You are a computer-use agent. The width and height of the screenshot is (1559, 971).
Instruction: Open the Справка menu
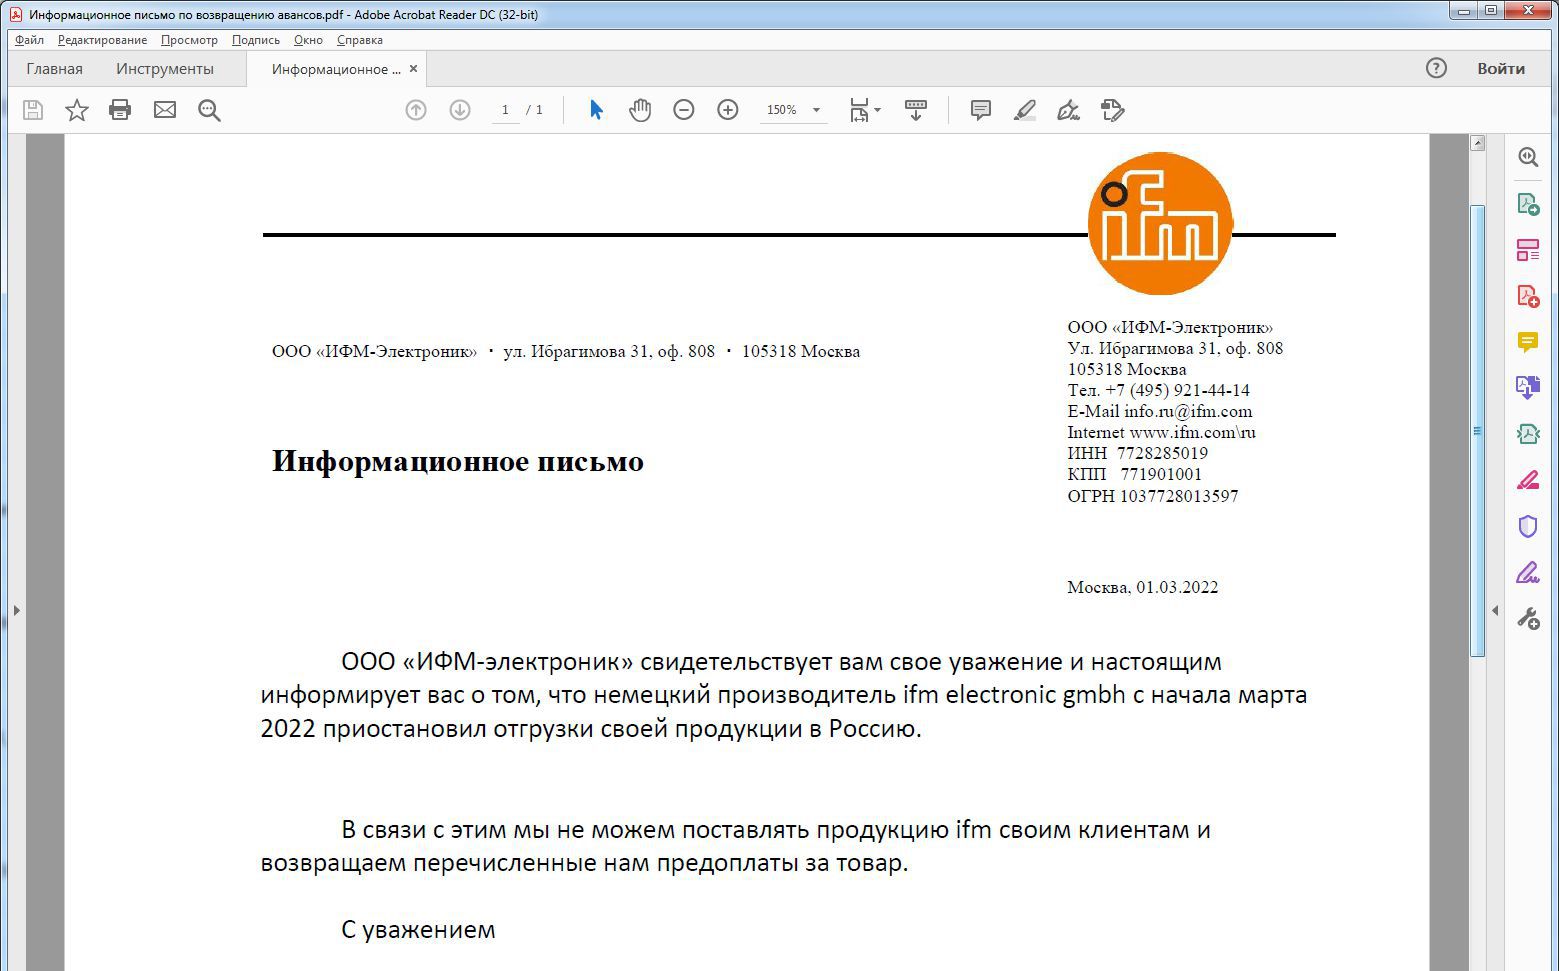pyautogui.click(x=360, y=40)
